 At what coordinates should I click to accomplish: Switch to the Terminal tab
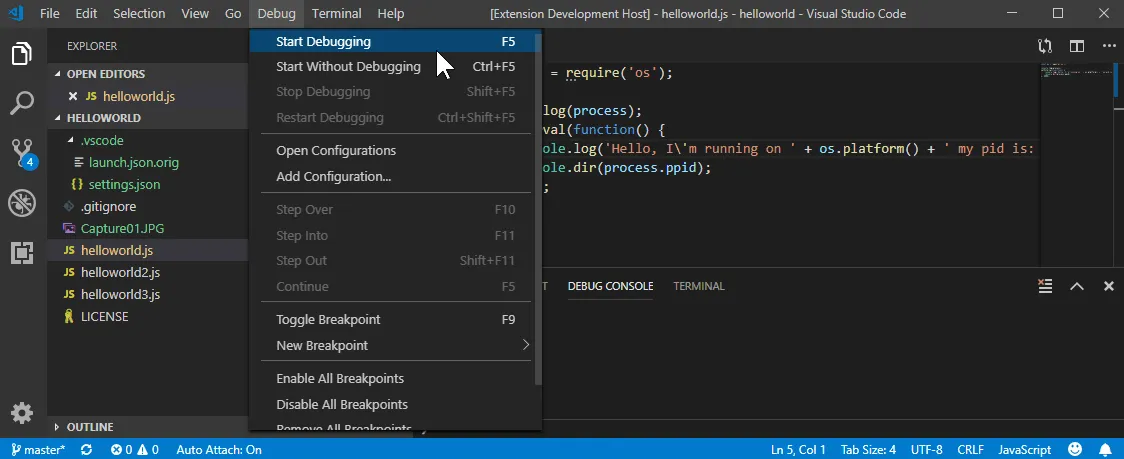point(699,286)
